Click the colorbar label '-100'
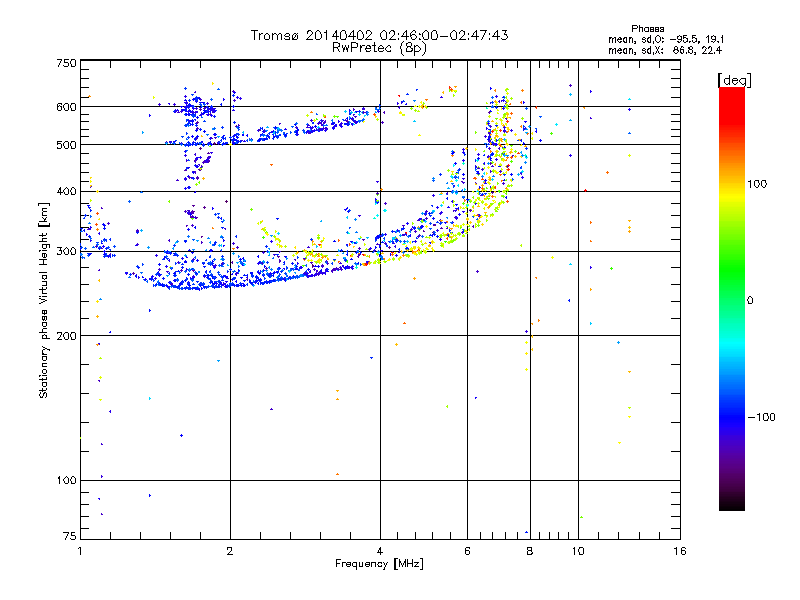800x600 pixels. tap(762, 417)
